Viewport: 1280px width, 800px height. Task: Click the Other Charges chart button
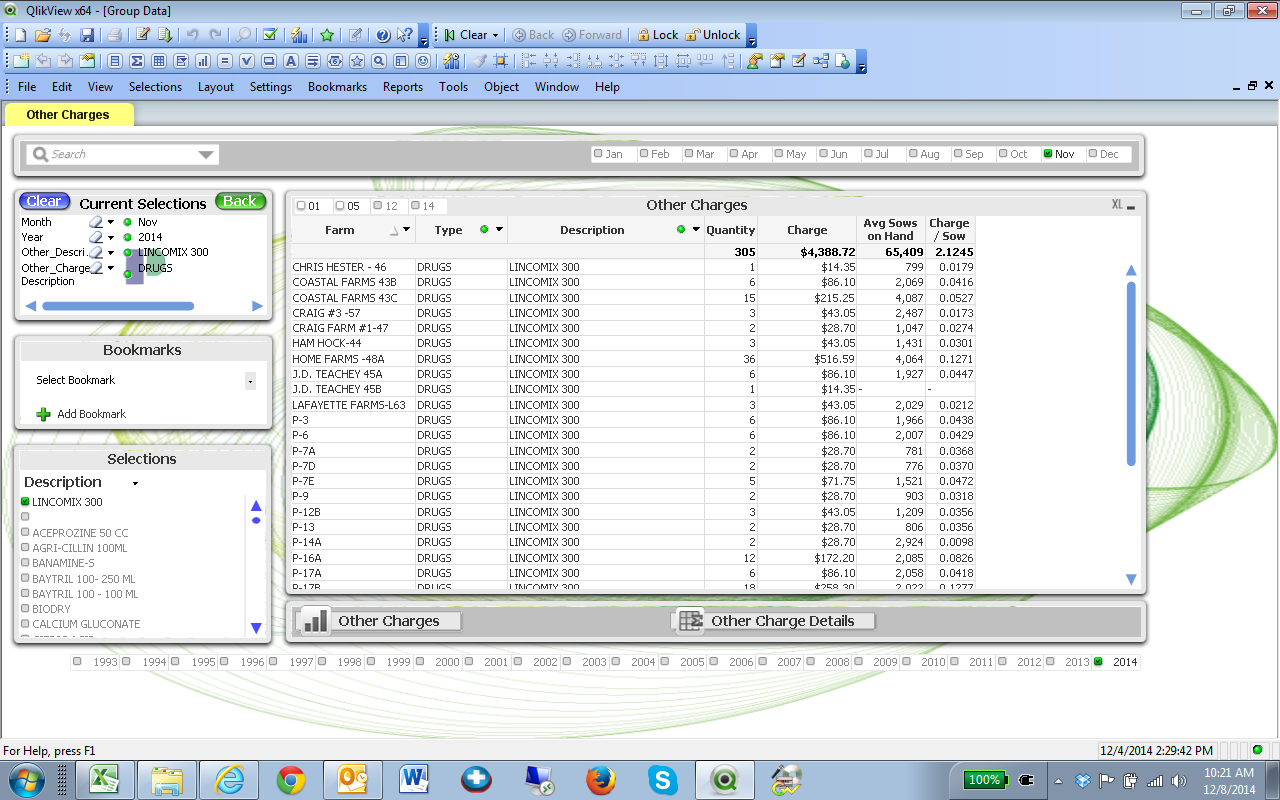[x=379, y=621]
